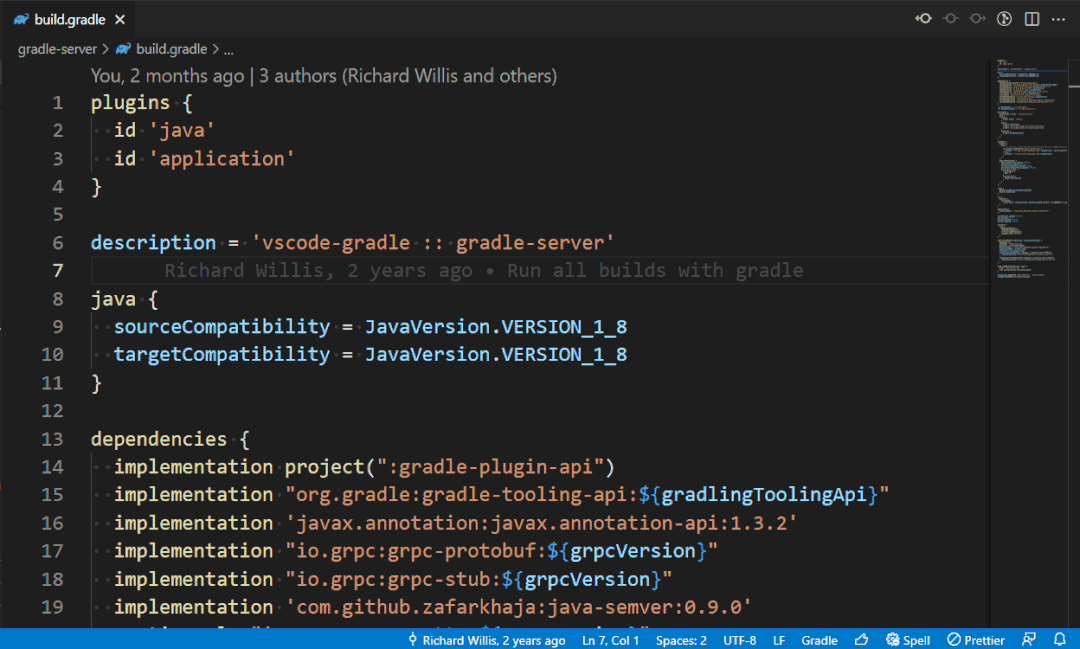The image size is (1080, 649).
Task: Toggle file blame annotations icon
Action: coord(1004,19)
